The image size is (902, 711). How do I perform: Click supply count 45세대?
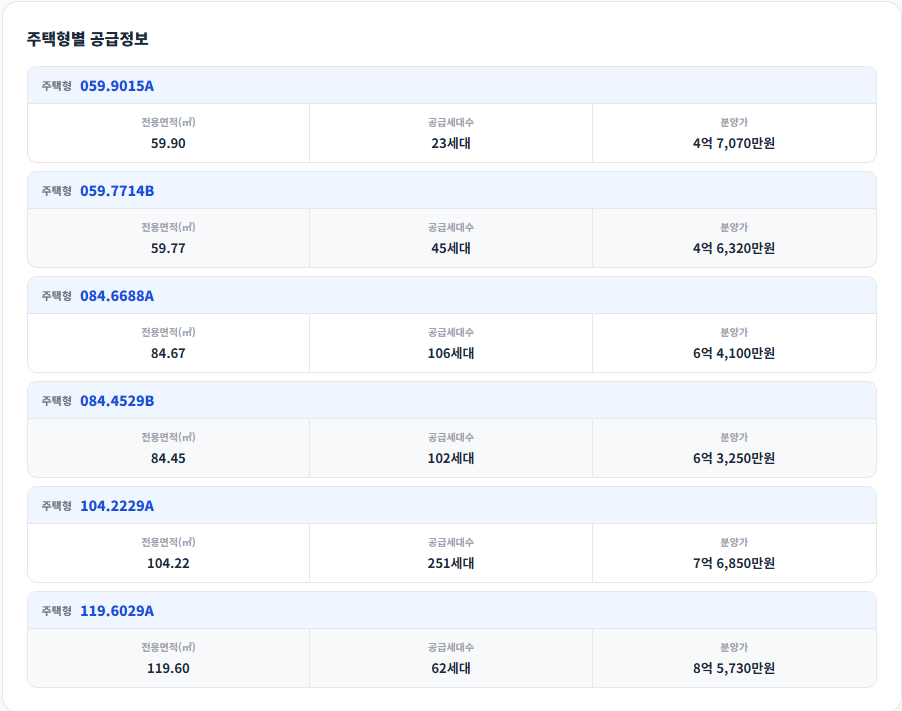click(451, 249)
